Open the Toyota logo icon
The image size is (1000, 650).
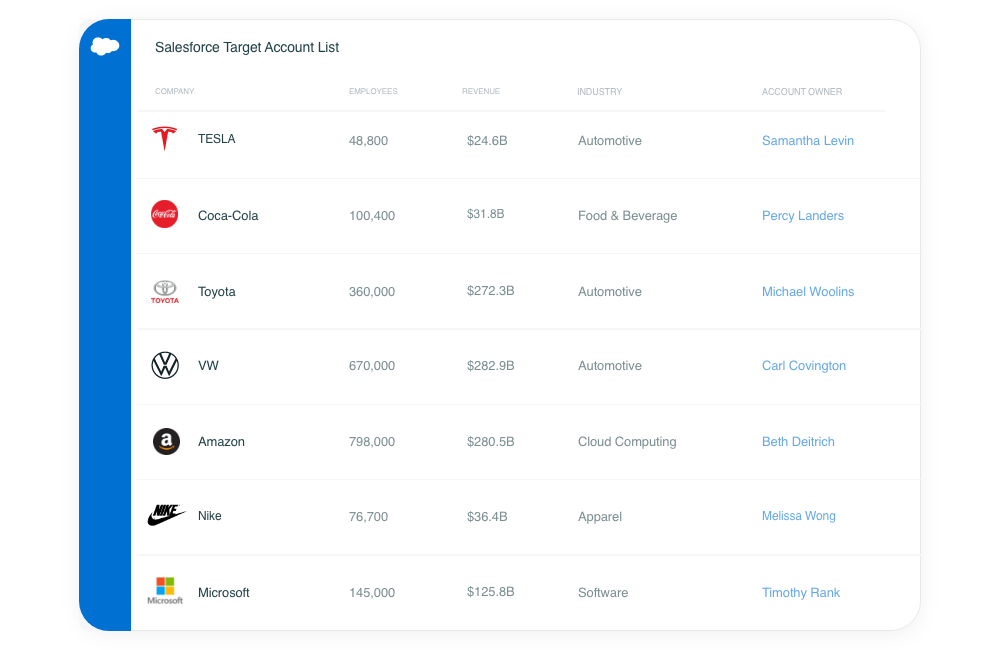point(165,292)
